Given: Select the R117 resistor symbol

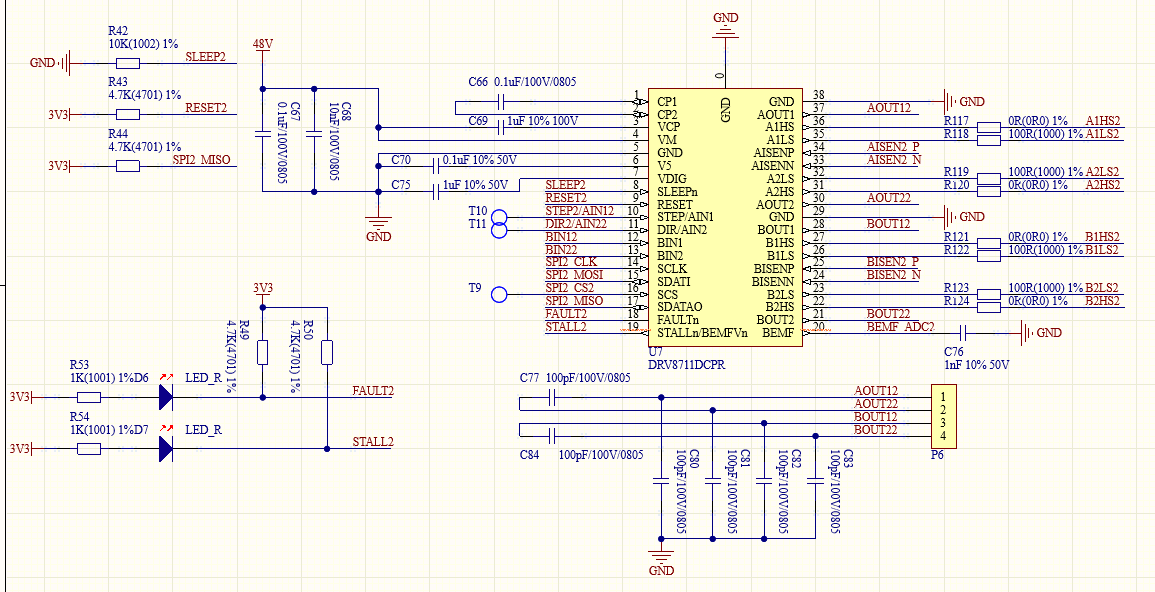Looking at the screenshot, I should [989, 127].
